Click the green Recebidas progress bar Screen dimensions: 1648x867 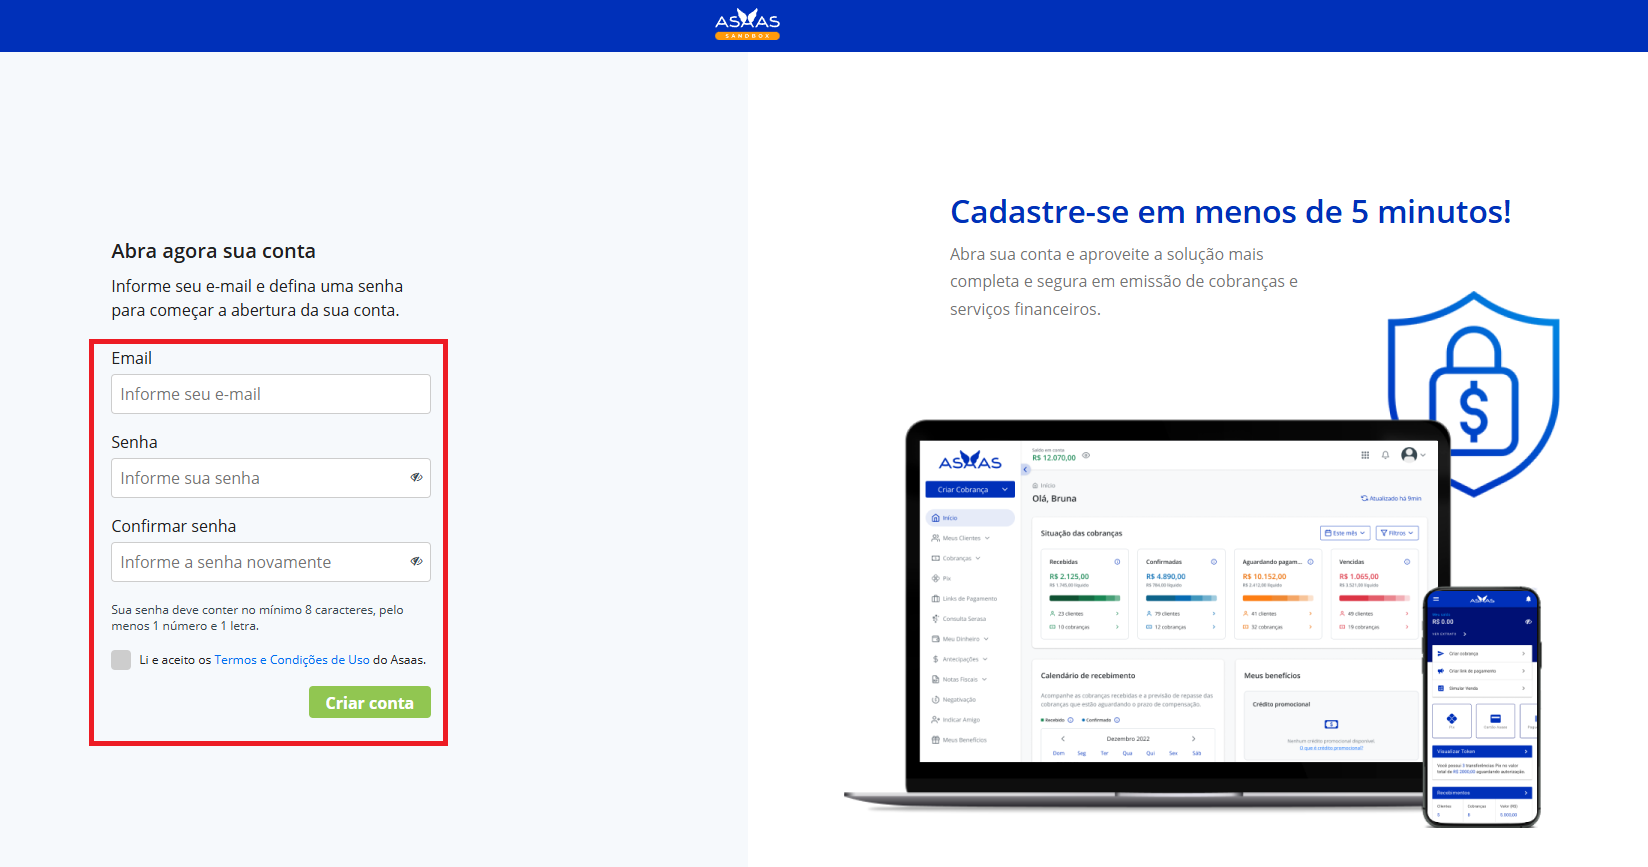click(1084, 598)
